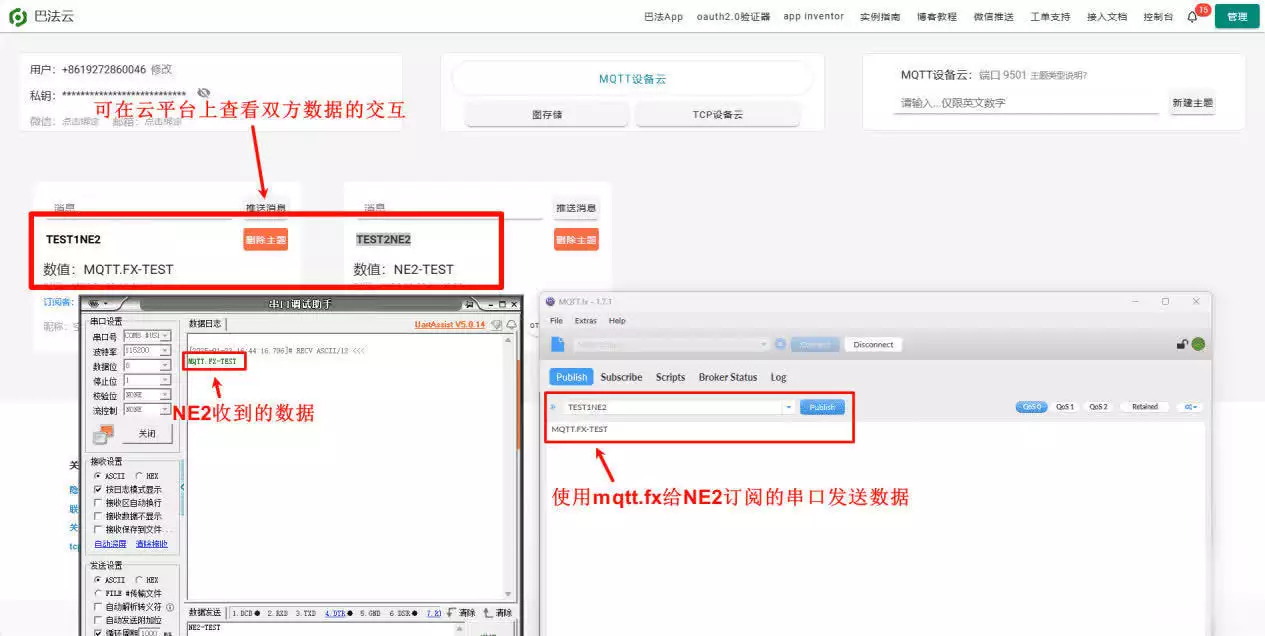
Task: Open the 波特率 baud rate dropdown
Action: [165, 351]
